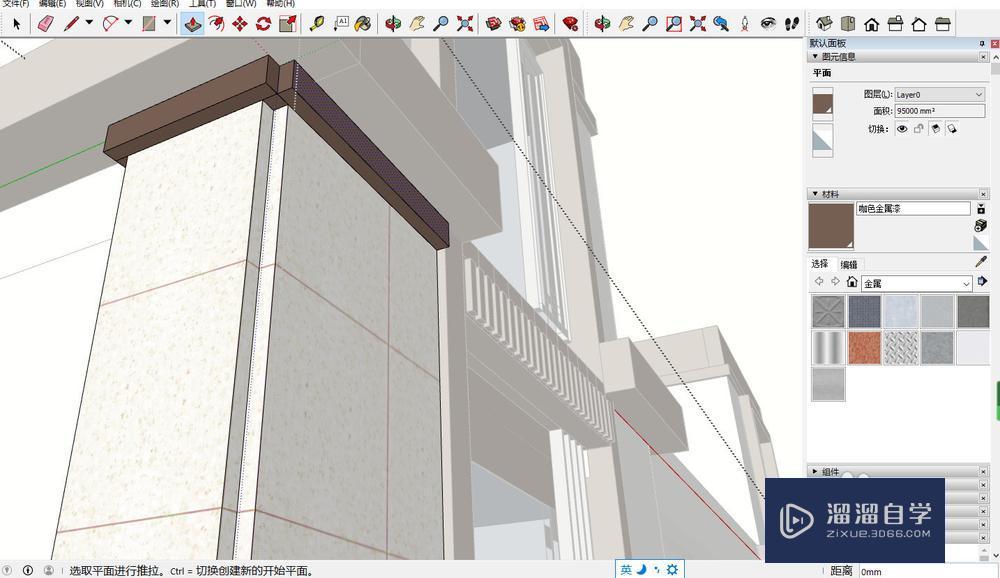
Task: Click the IME 英 language indicator
Action: pos(626,570)
